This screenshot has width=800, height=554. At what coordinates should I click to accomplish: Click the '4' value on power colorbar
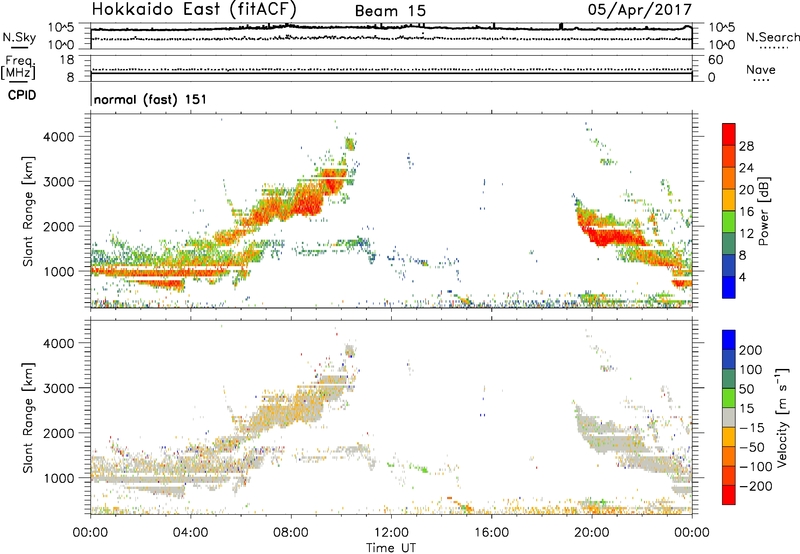(742, 277)
